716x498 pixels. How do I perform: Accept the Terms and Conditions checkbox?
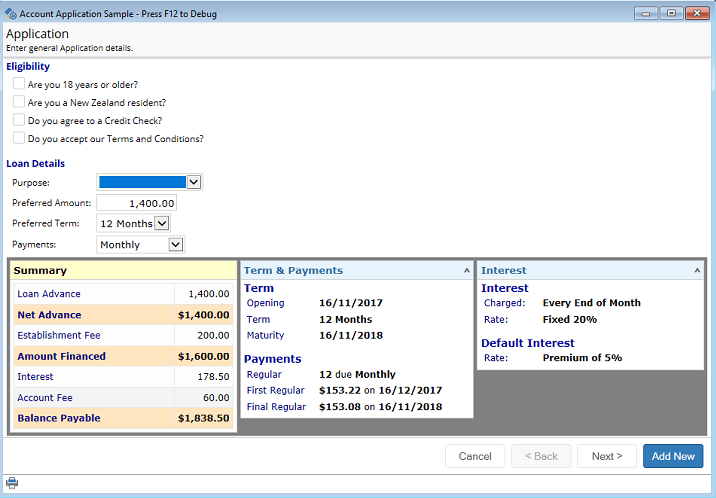(x=19, y=137)
